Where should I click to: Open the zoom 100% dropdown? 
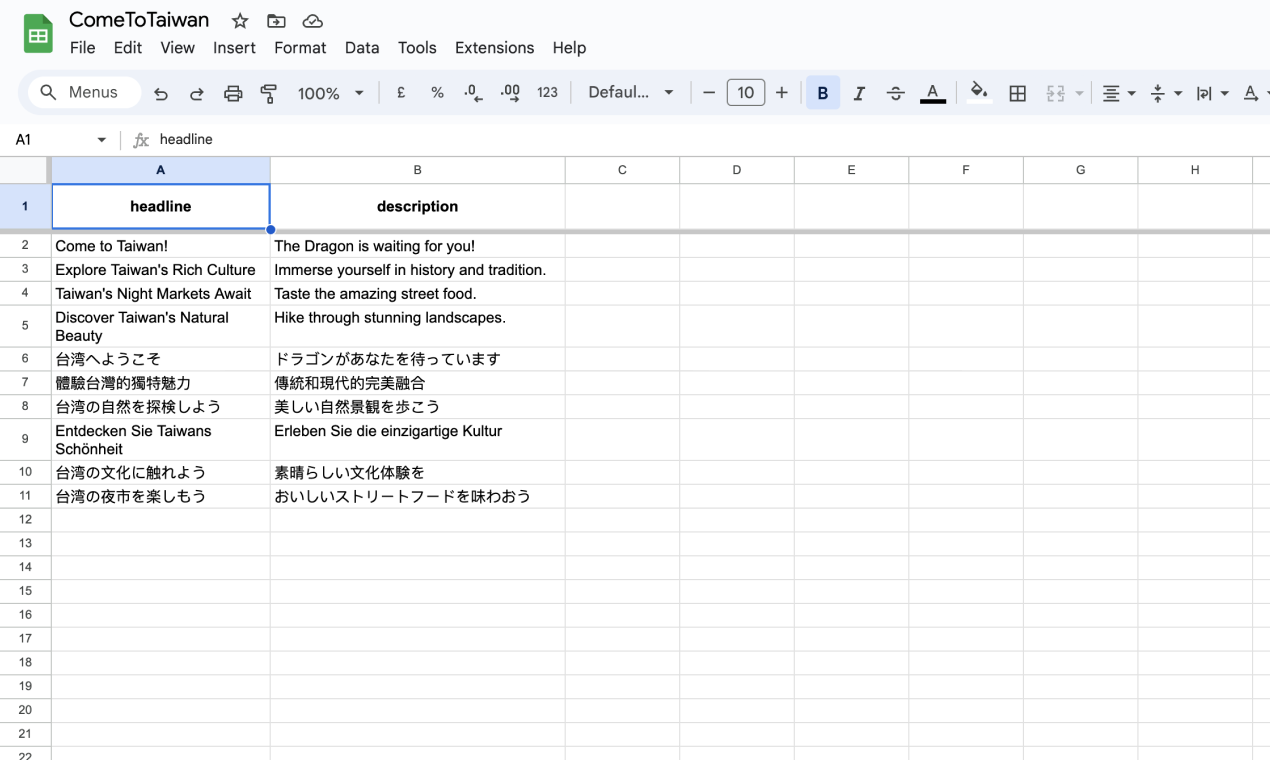point(330,93)
